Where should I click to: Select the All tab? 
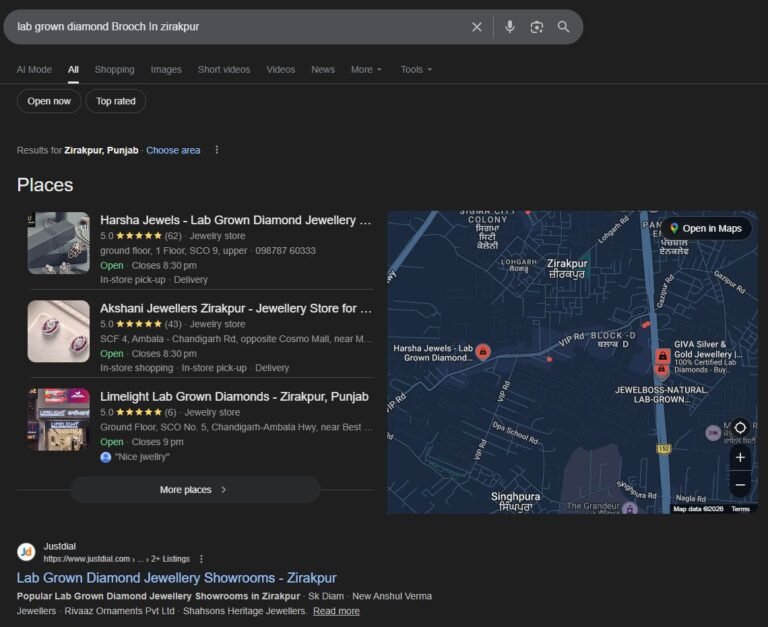click(x=73, y=70)
